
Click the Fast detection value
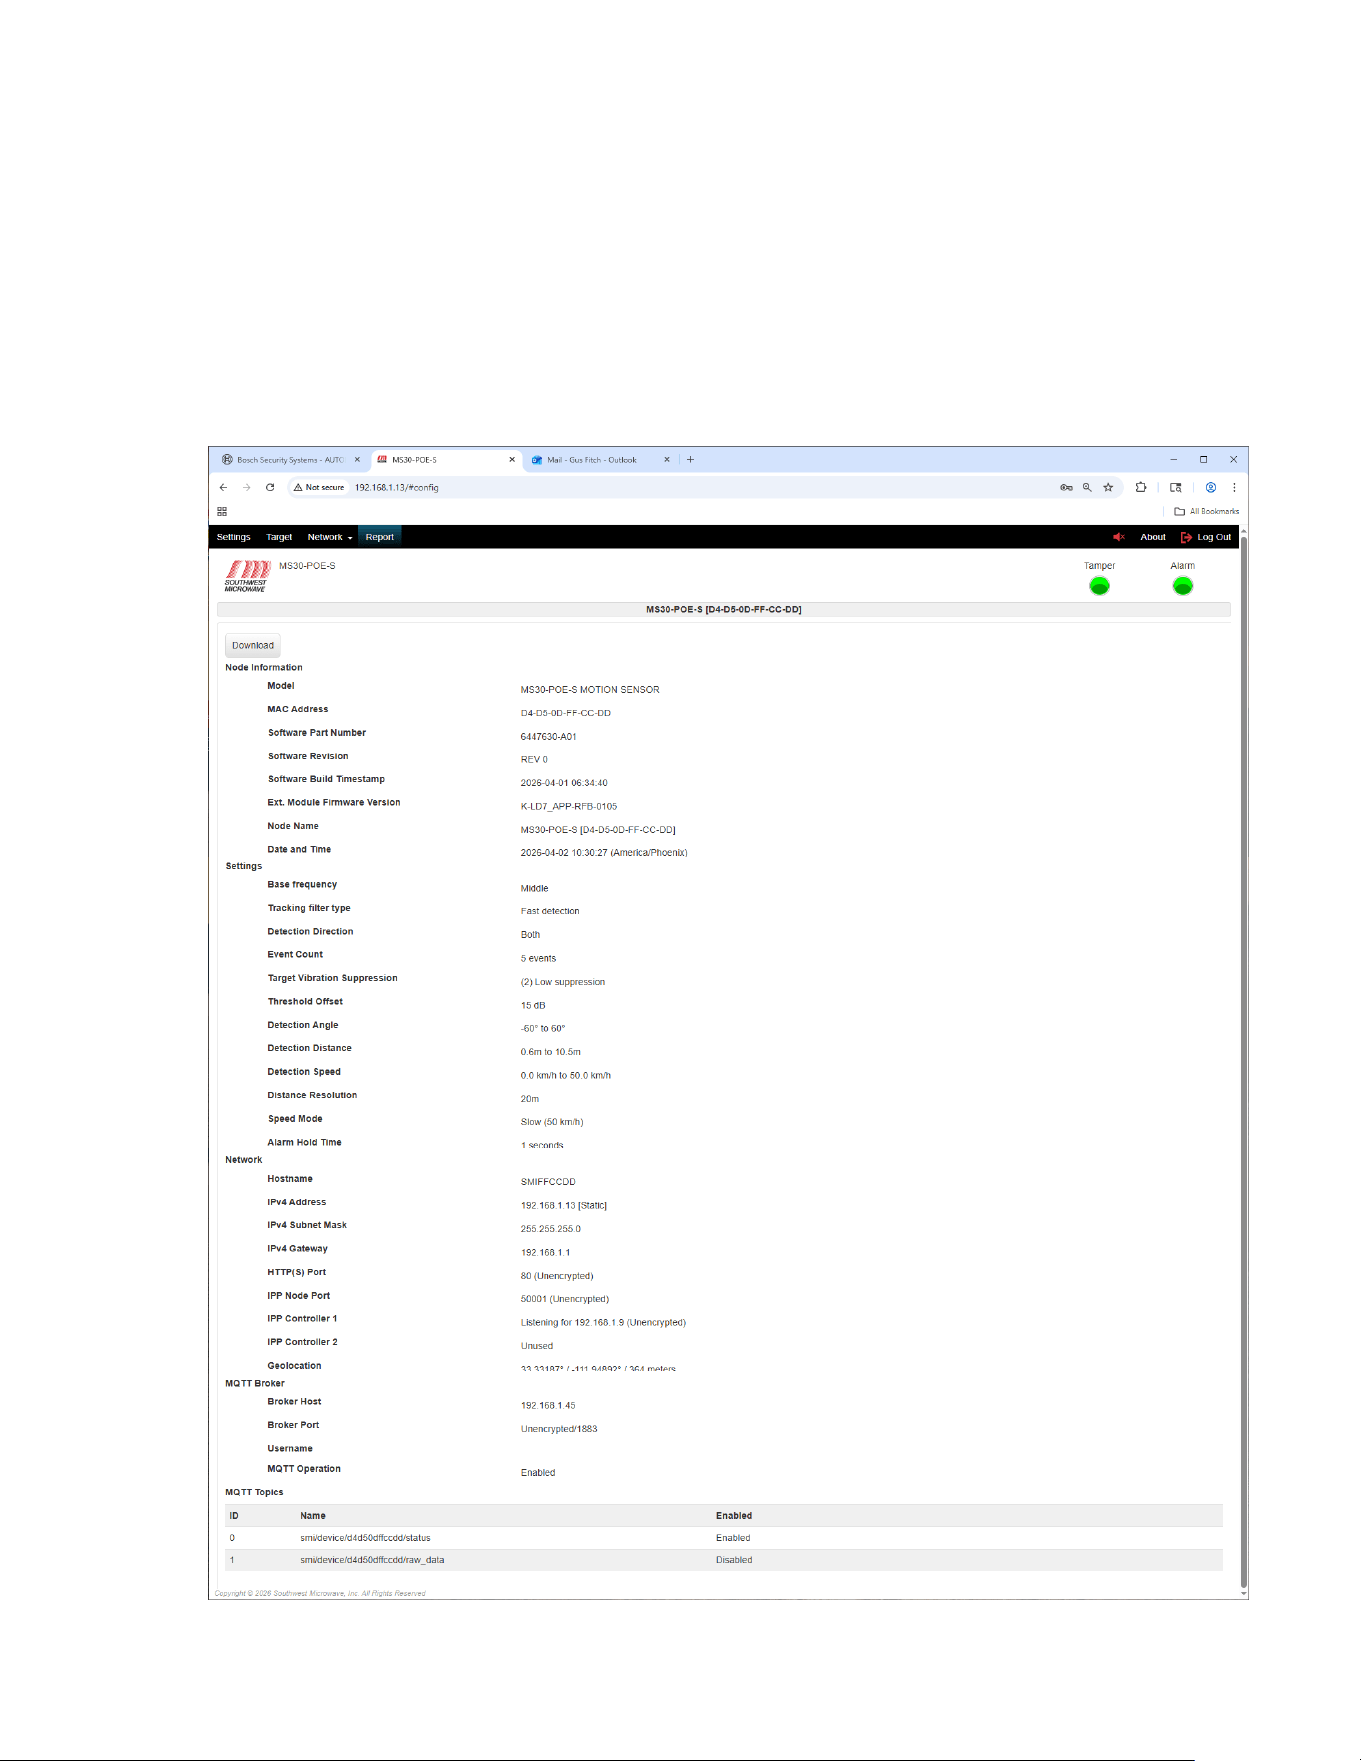coord(550,911)
